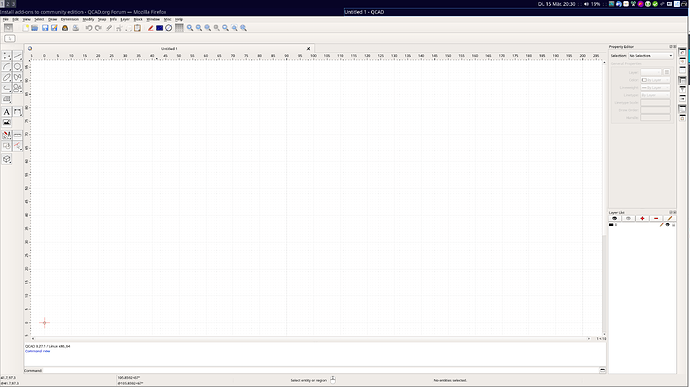
Task: Click the Redo arrow icon
Action: coord(98,28)
